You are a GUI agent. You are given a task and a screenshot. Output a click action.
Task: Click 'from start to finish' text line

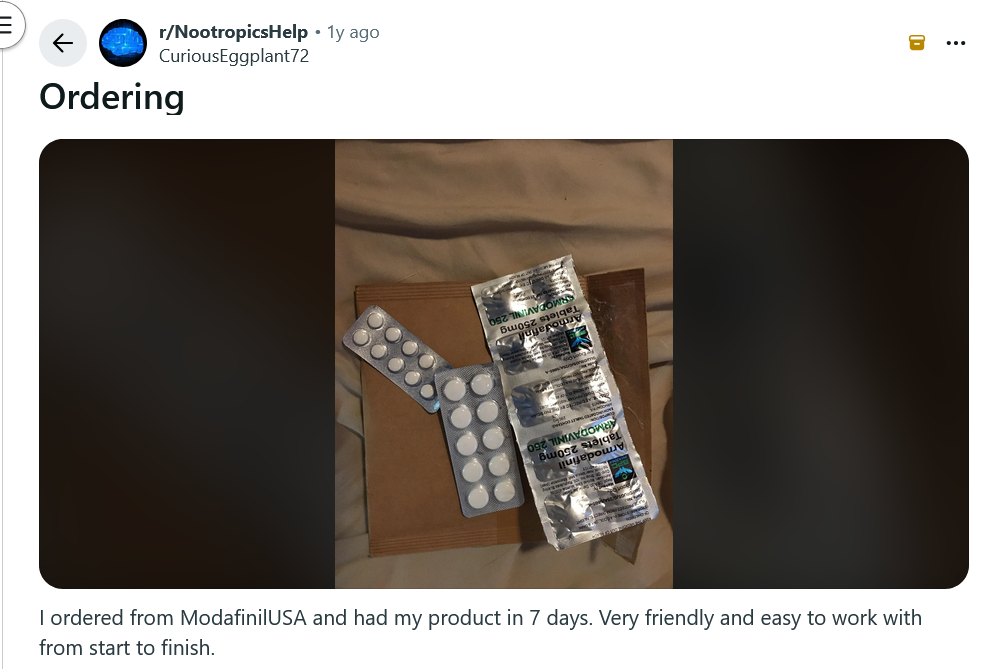[127, 648]
